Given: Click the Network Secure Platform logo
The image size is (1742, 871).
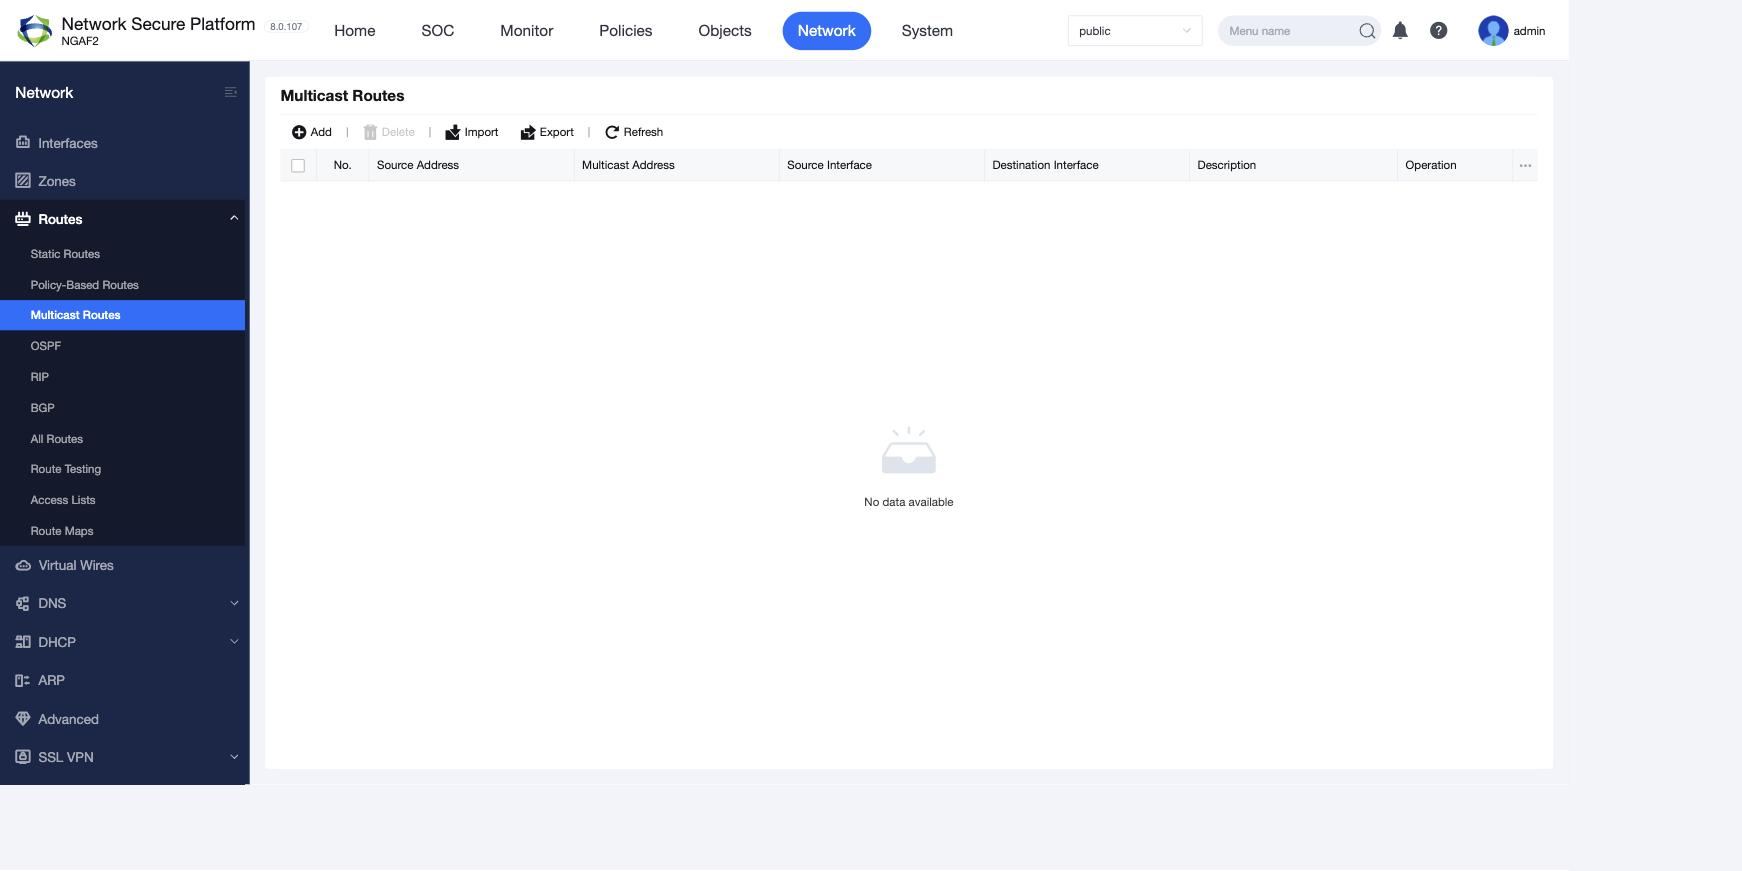Looking at the screenshot, I should [x=35, y=31].
